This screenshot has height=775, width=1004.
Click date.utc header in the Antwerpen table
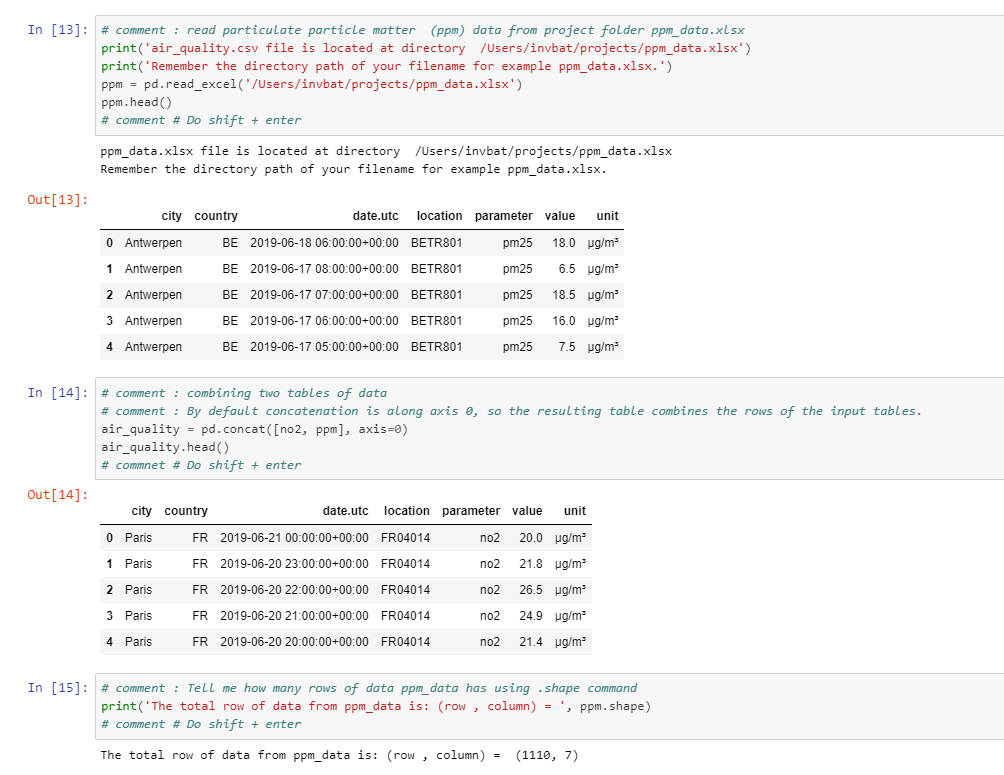pyautogui.click(x=375, y=216)
